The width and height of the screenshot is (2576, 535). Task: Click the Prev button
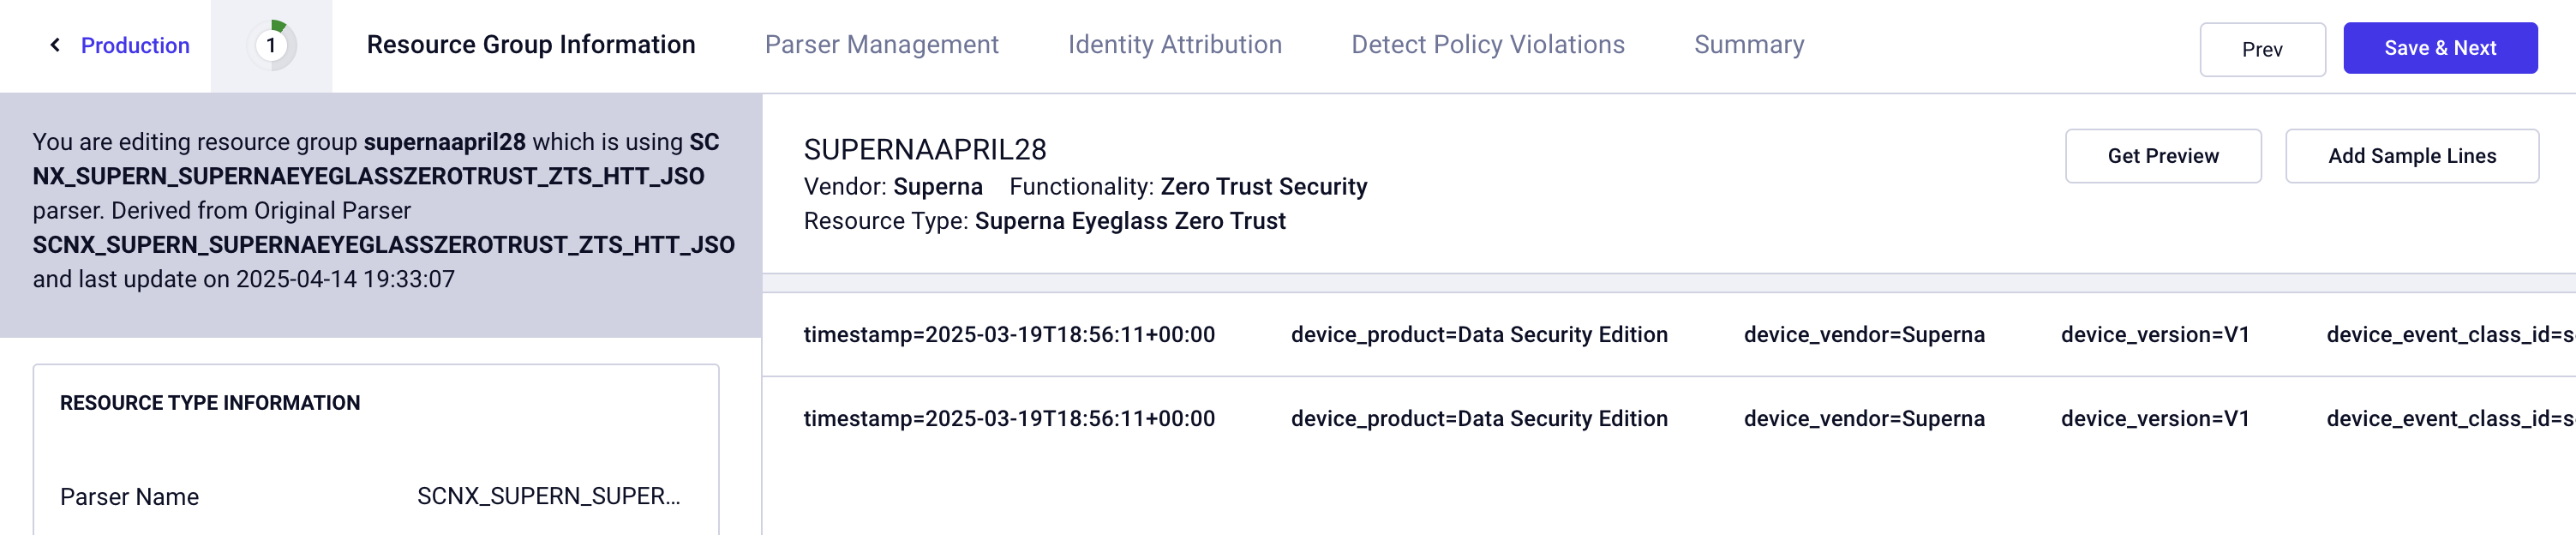[2262, 49]
